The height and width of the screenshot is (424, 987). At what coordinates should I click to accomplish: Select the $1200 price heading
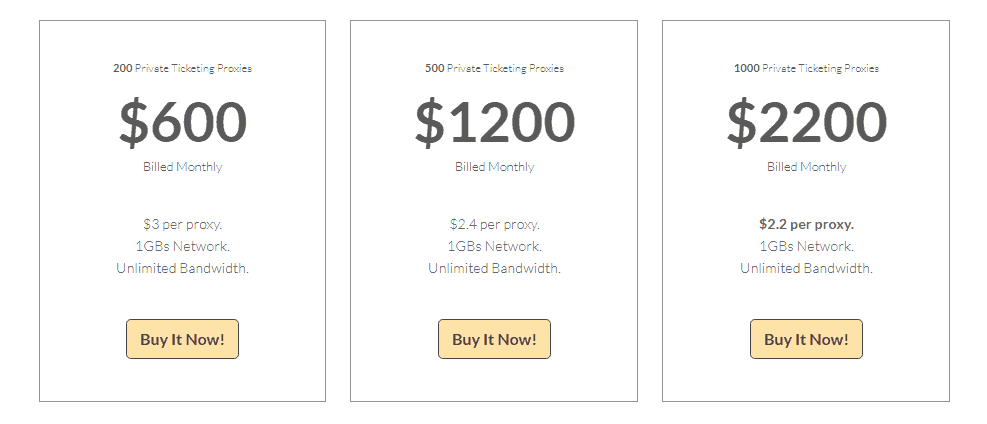point(495,122)
